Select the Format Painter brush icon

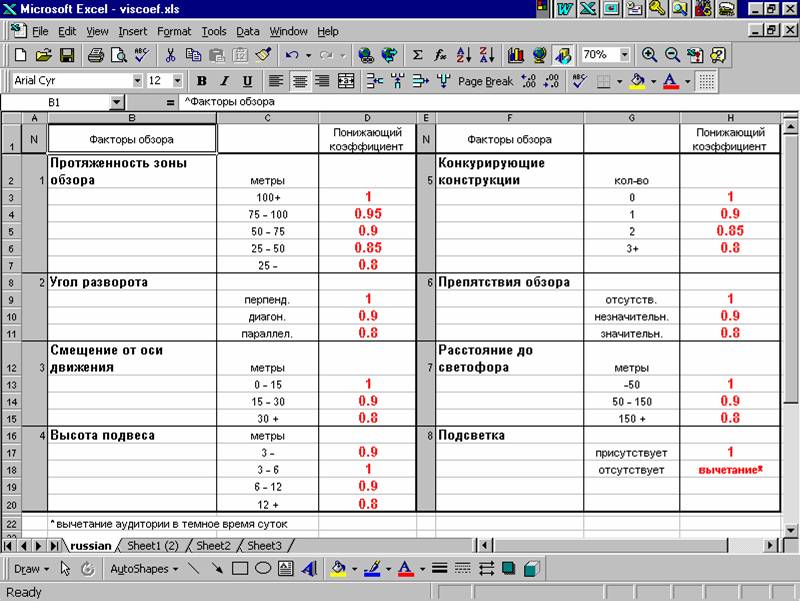263,56
